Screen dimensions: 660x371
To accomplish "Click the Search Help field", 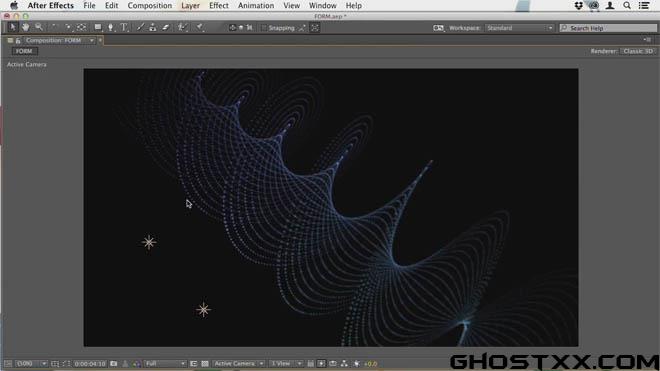I will point(608,28).
